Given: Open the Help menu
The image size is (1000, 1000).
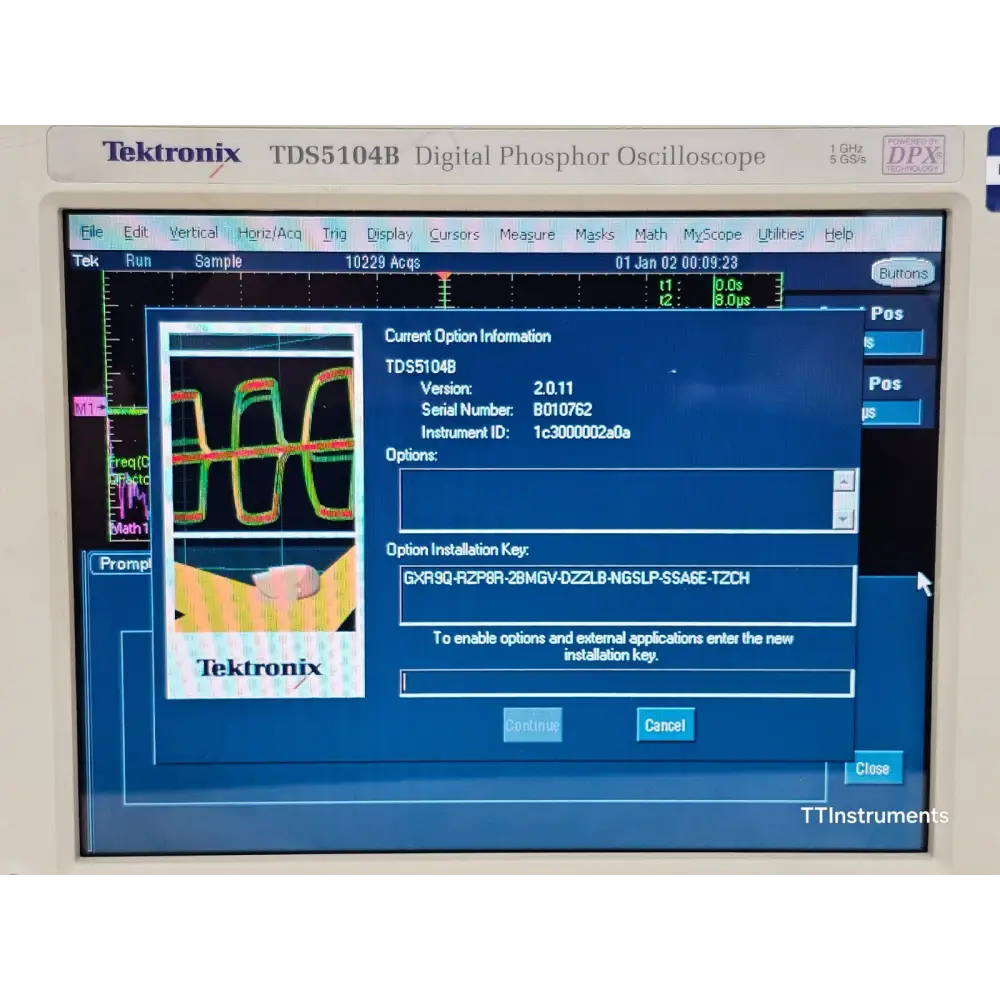Looking at the screenshot, I should 838,234.
